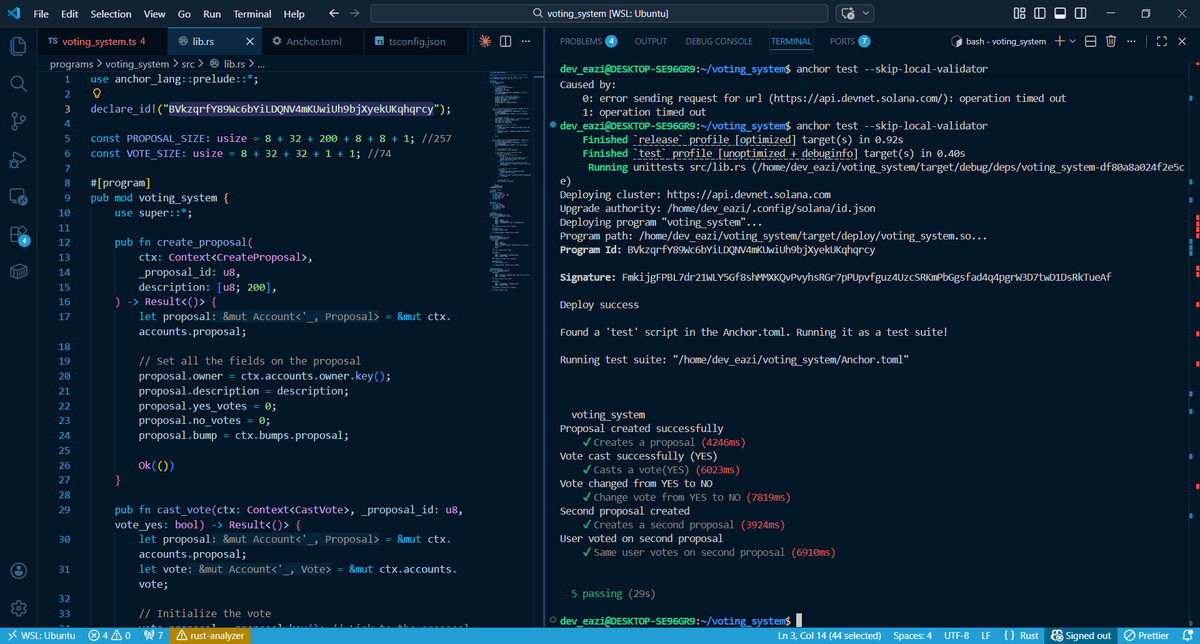This screenshot has width=1200, height=644.
Task: Expand breadcrumb 'programs' folder
Action: [71, 64]
